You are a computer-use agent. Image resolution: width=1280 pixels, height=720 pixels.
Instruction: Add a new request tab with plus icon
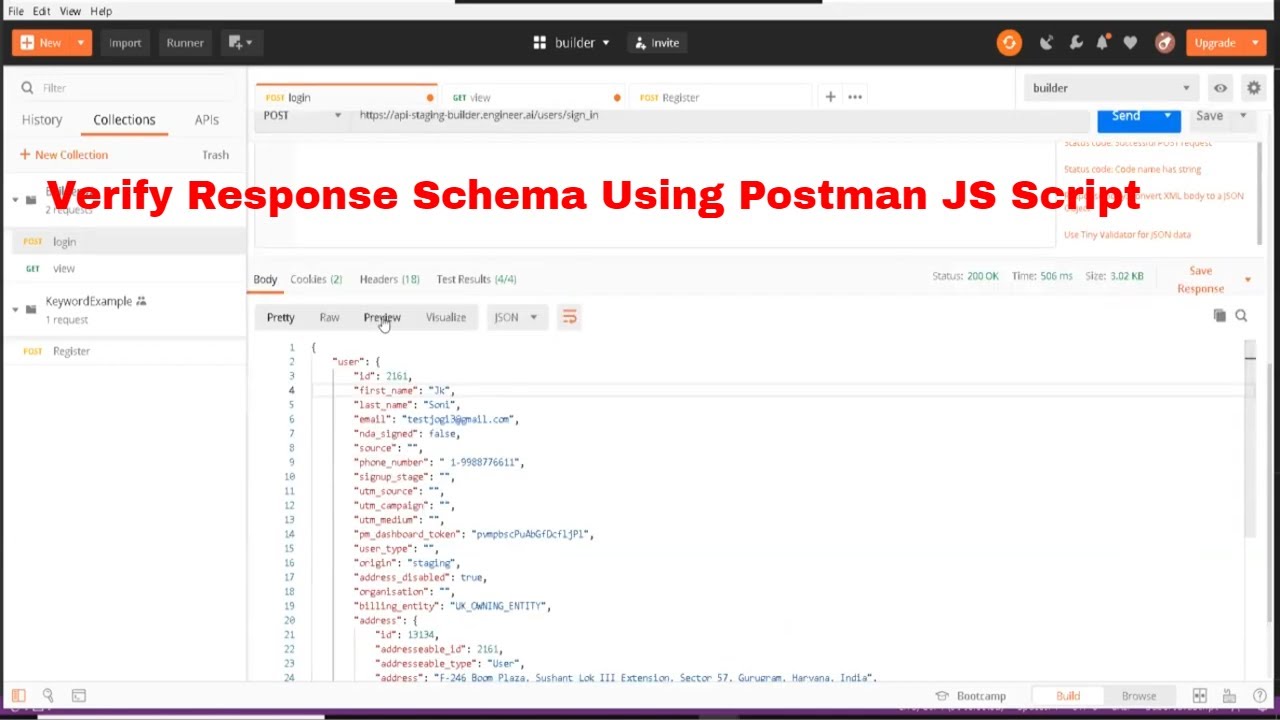(830, 97)
